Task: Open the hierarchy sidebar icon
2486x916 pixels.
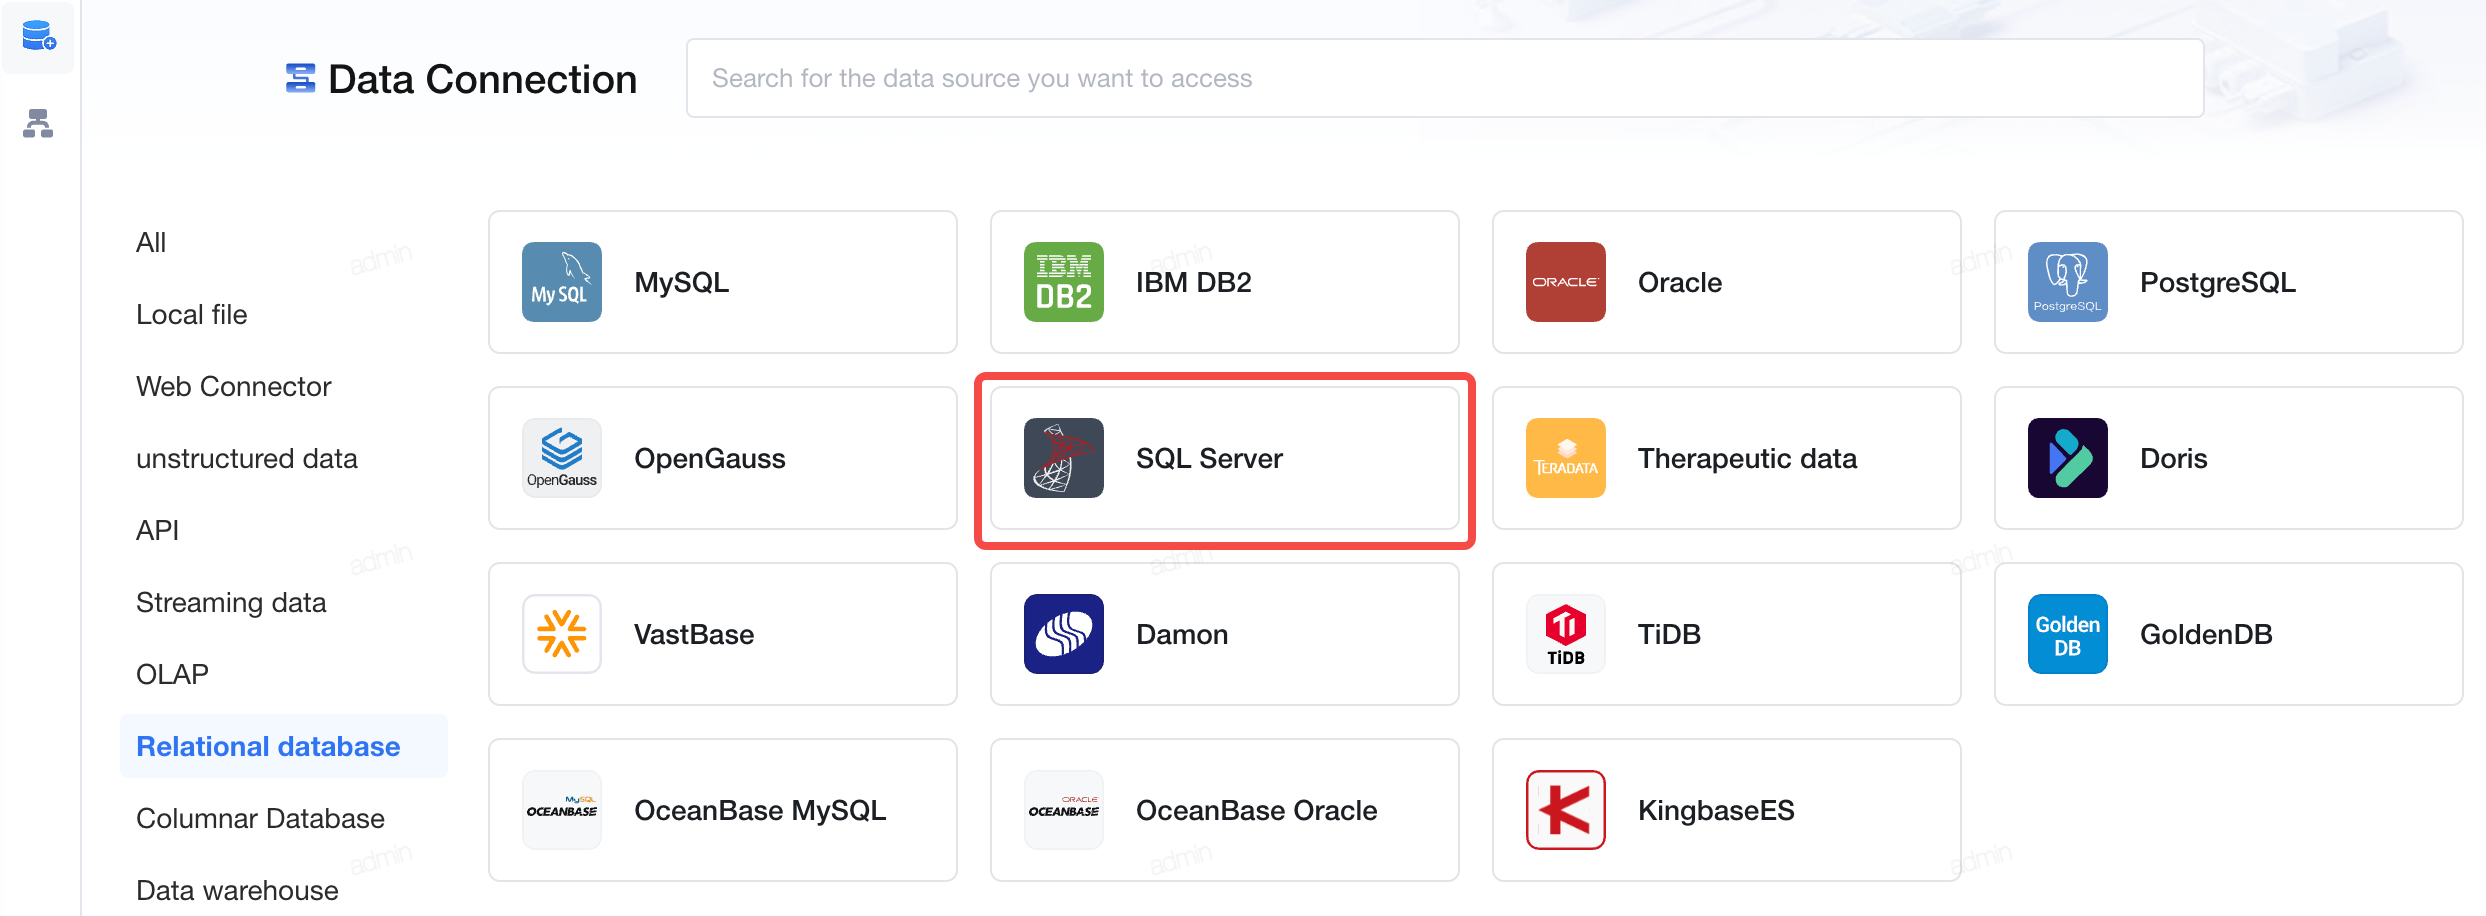Action: tap(38, 123)
